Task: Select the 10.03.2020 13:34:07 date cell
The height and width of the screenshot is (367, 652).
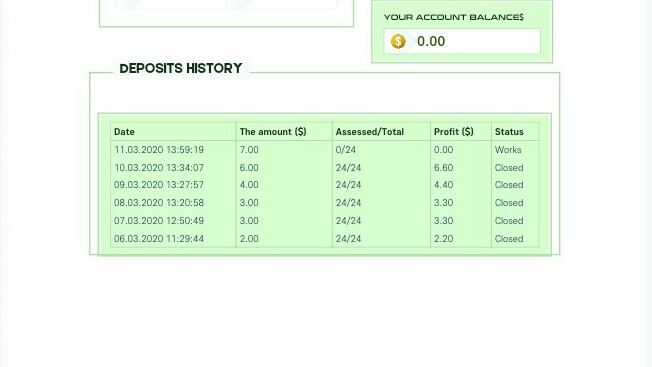Action: click(159, 167)
